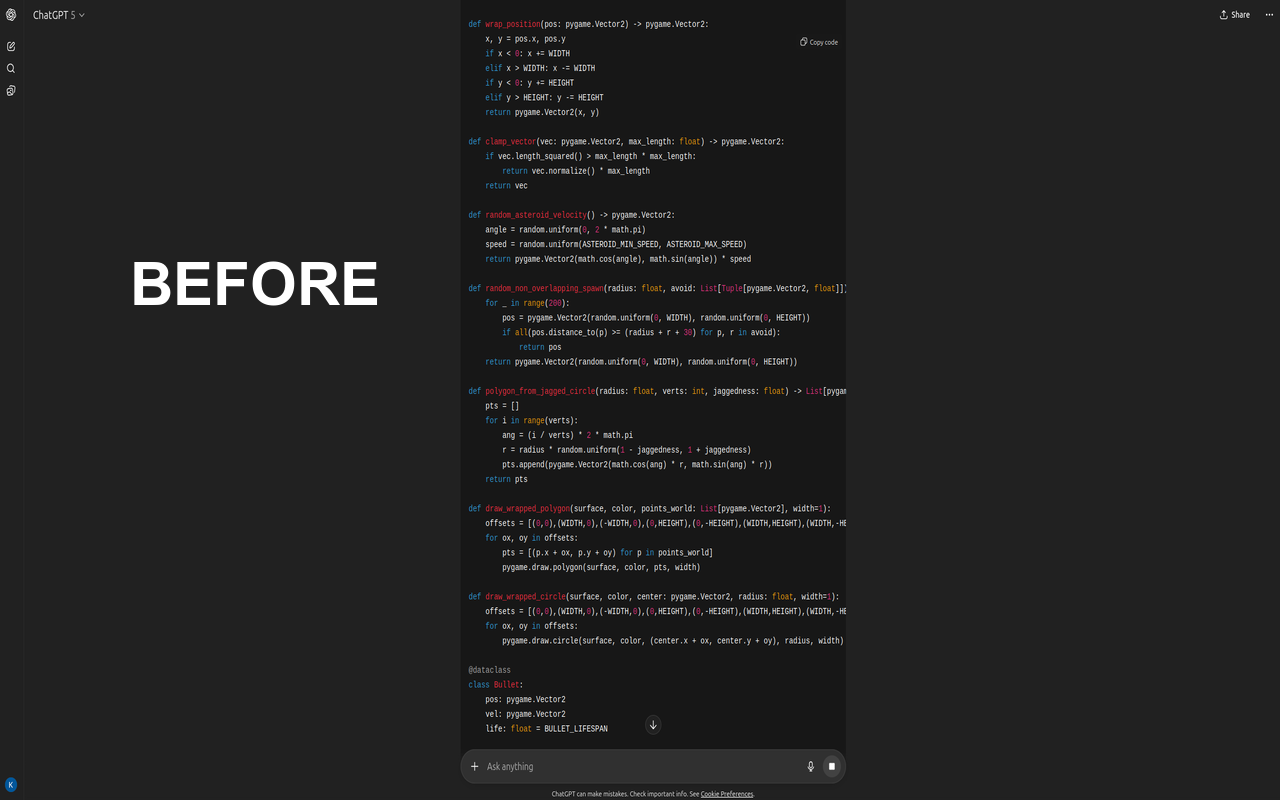Click the class Bullet declaration line
The width and height of the screenshot is (1280, 800).
coord(496,685)
